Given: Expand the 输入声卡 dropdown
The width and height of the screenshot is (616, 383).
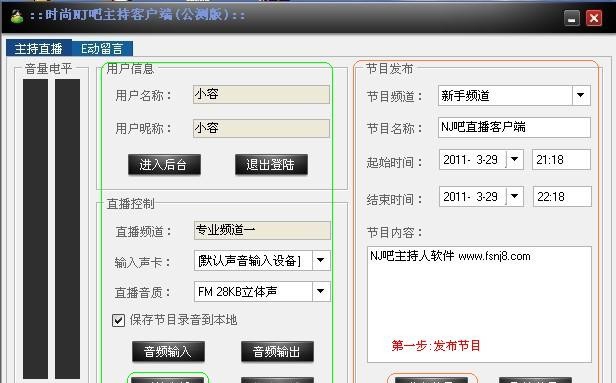Looking at the screenshot, I should (x=321, y=260).
